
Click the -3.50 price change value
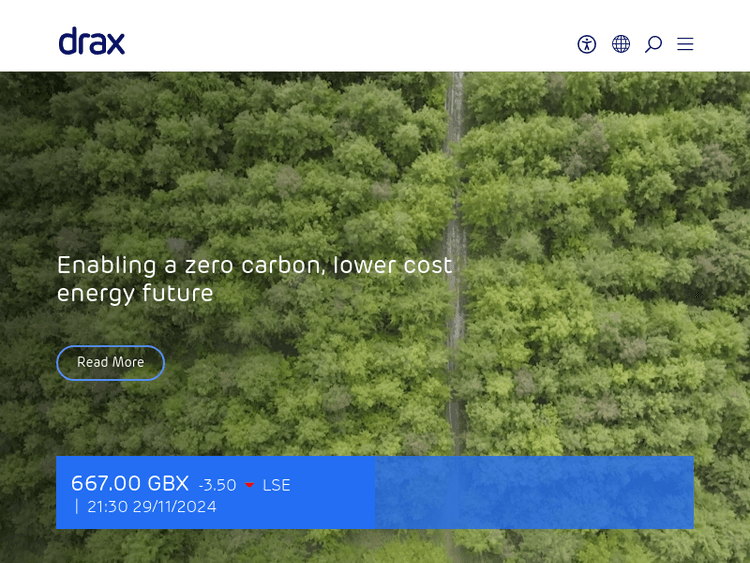(217, 486)
